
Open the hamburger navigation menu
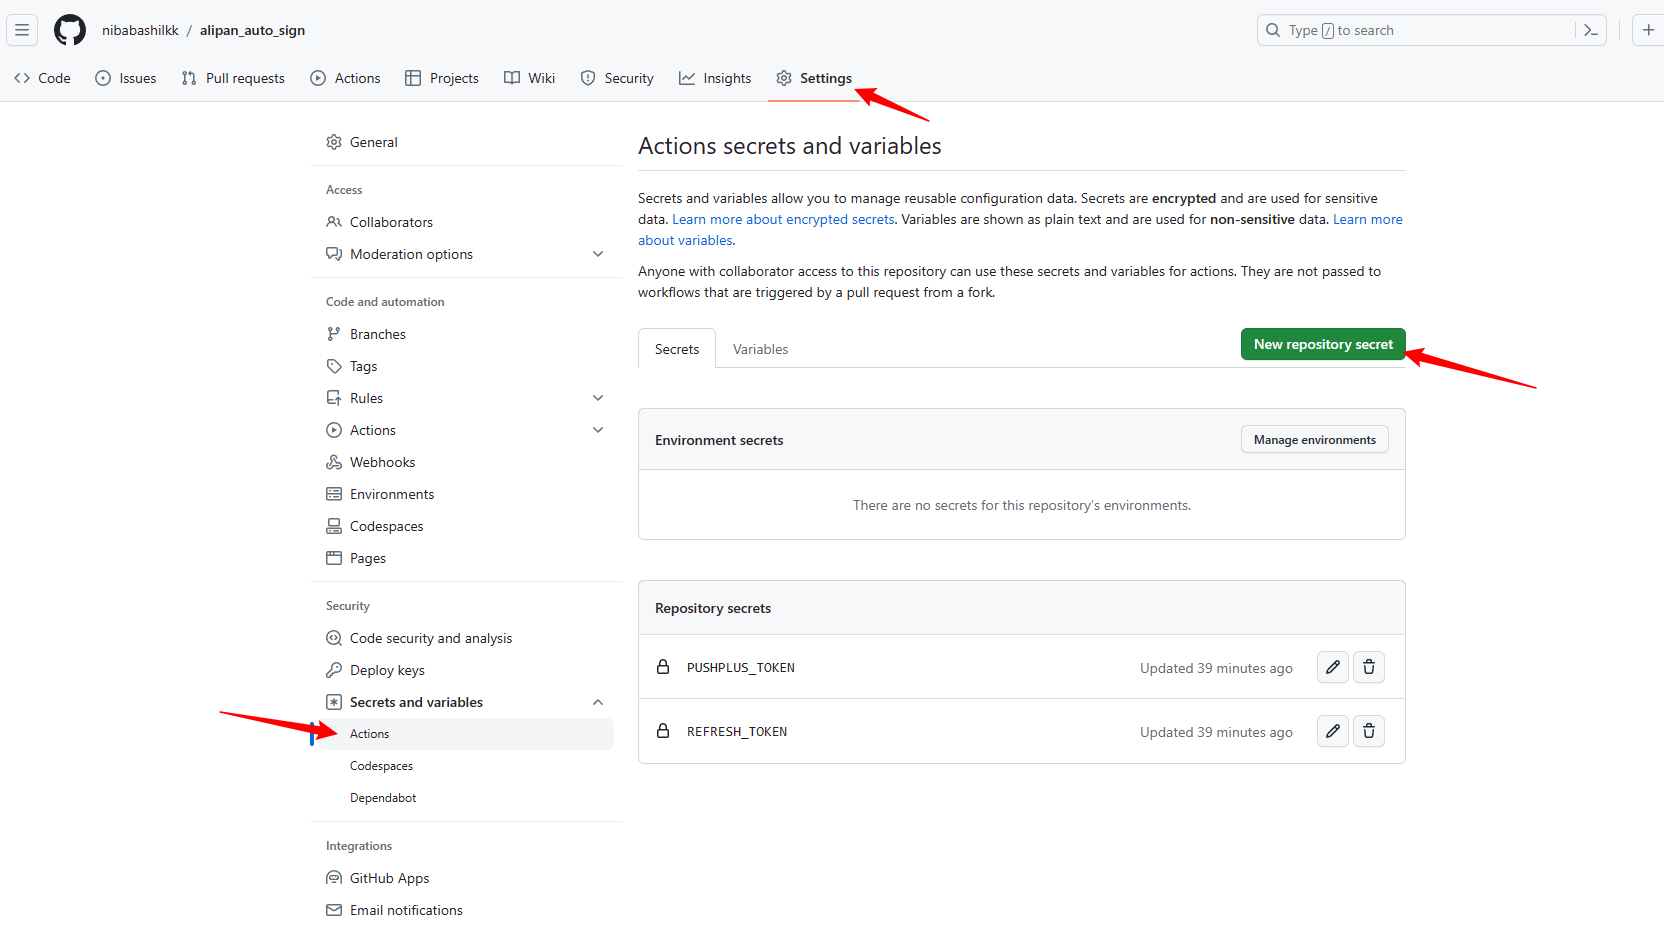coord(22,30)
